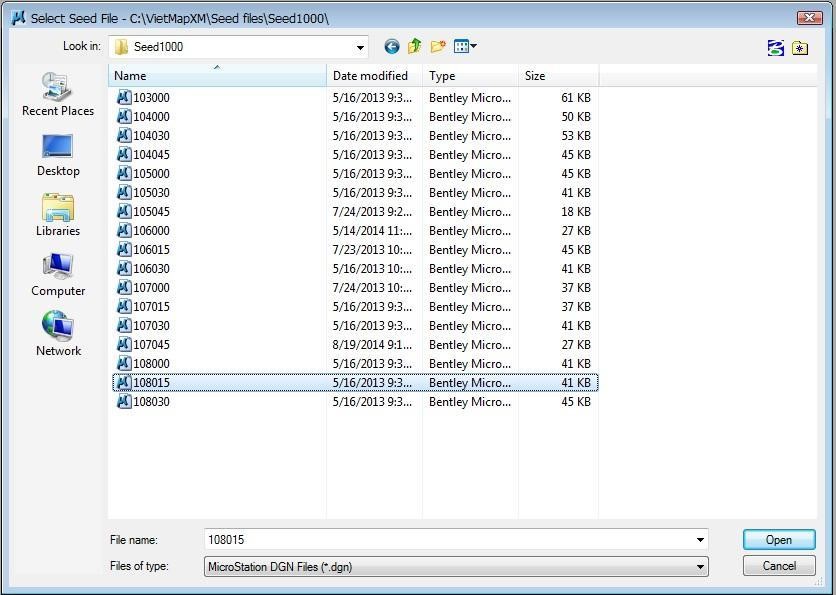Open the Files of type combo box
The height and width of the screenshot is (595, 836).
coord(455,567)
